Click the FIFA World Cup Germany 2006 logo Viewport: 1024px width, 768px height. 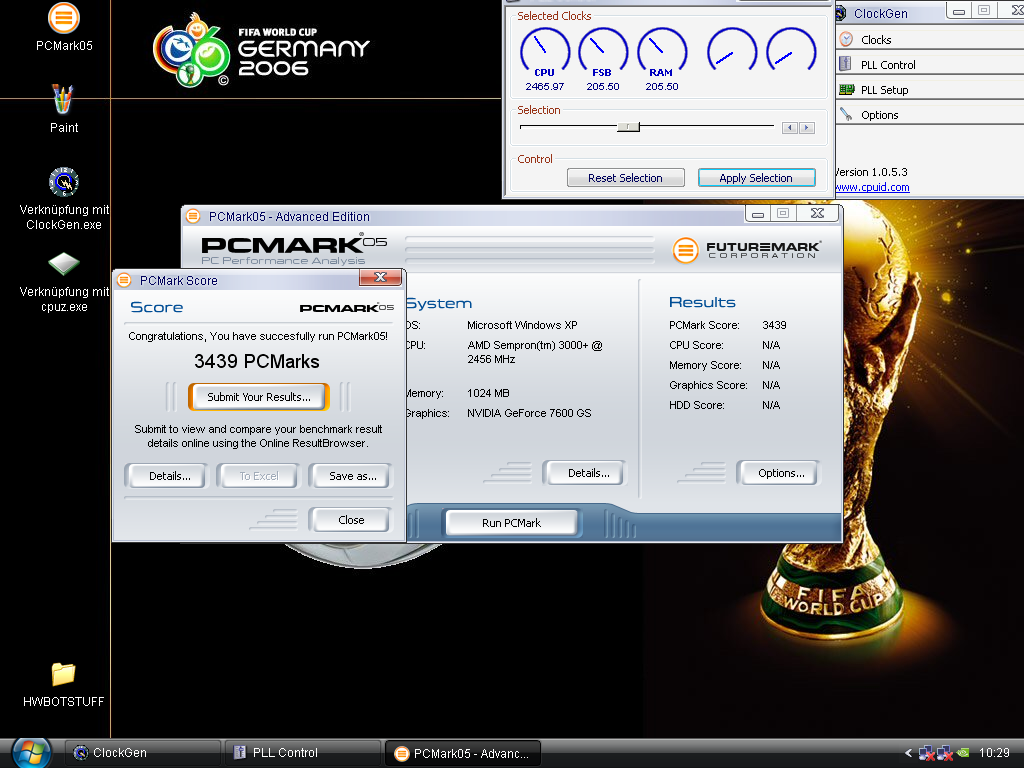[261, 50]
